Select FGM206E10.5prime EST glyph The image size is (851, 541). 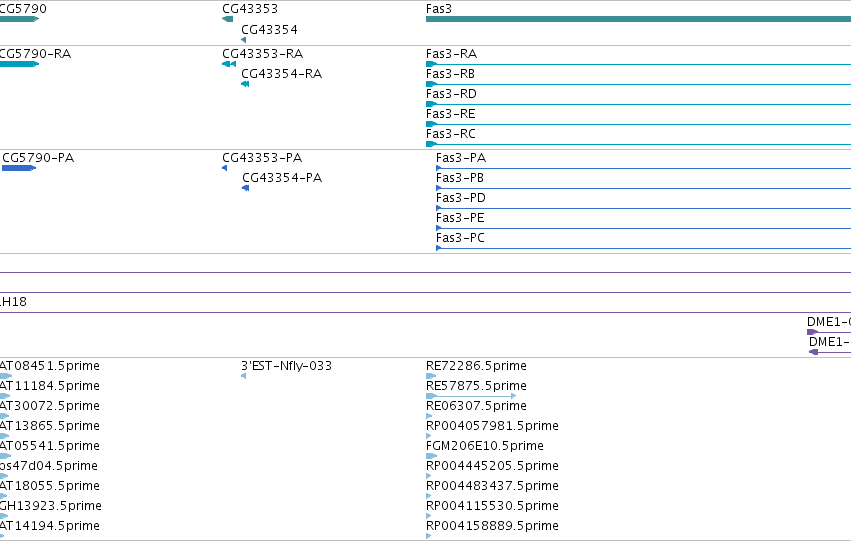(431, 456)
